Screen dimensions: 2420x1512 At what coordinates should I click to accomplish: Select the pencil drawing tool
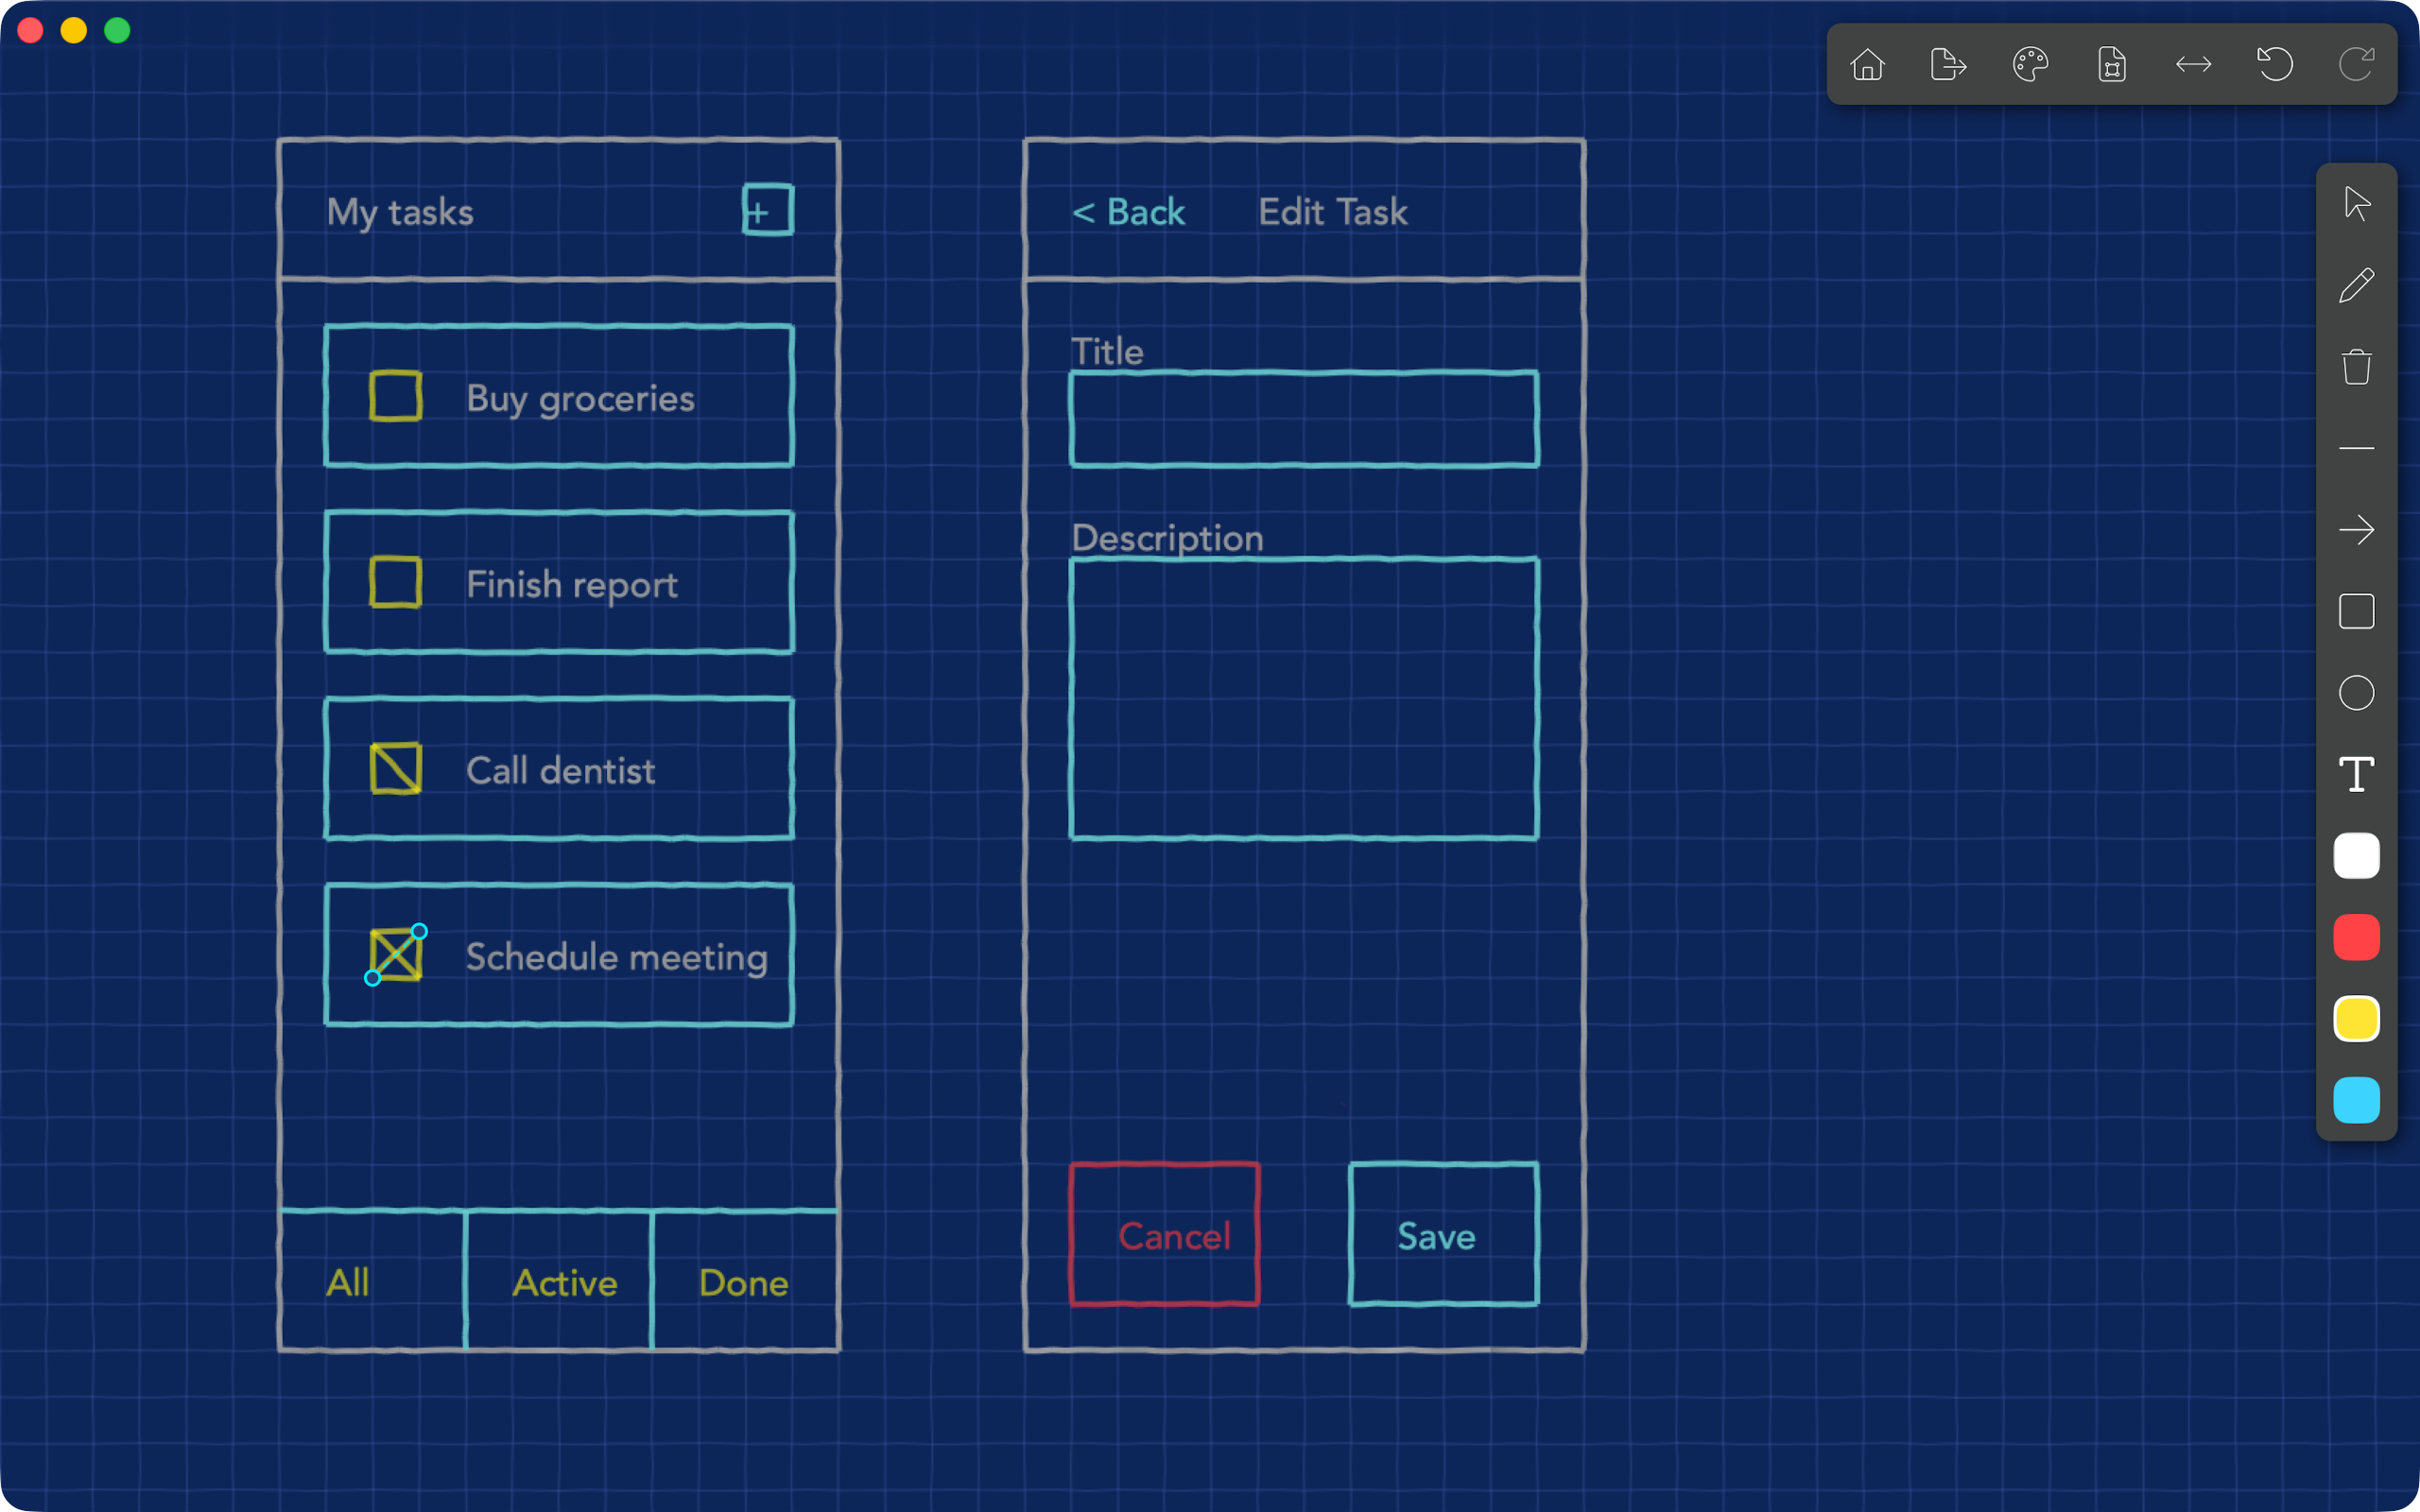[x=2356, y=285]
